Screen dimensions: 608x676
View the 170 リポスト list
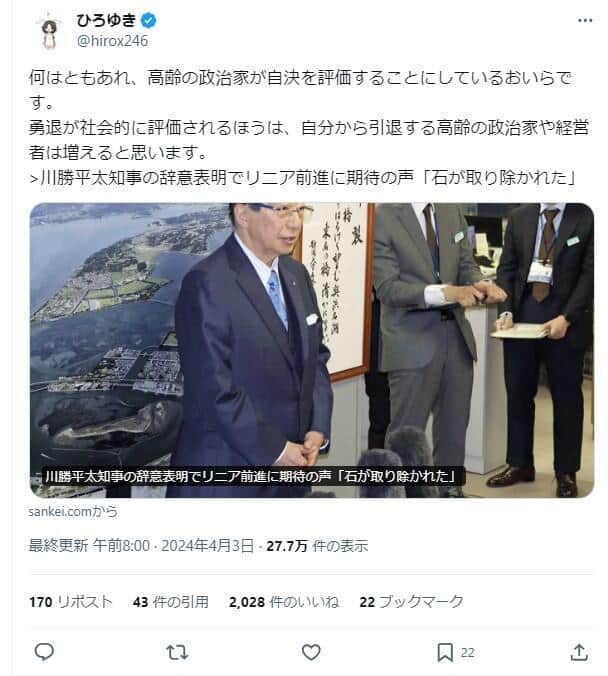pos(71,602)
